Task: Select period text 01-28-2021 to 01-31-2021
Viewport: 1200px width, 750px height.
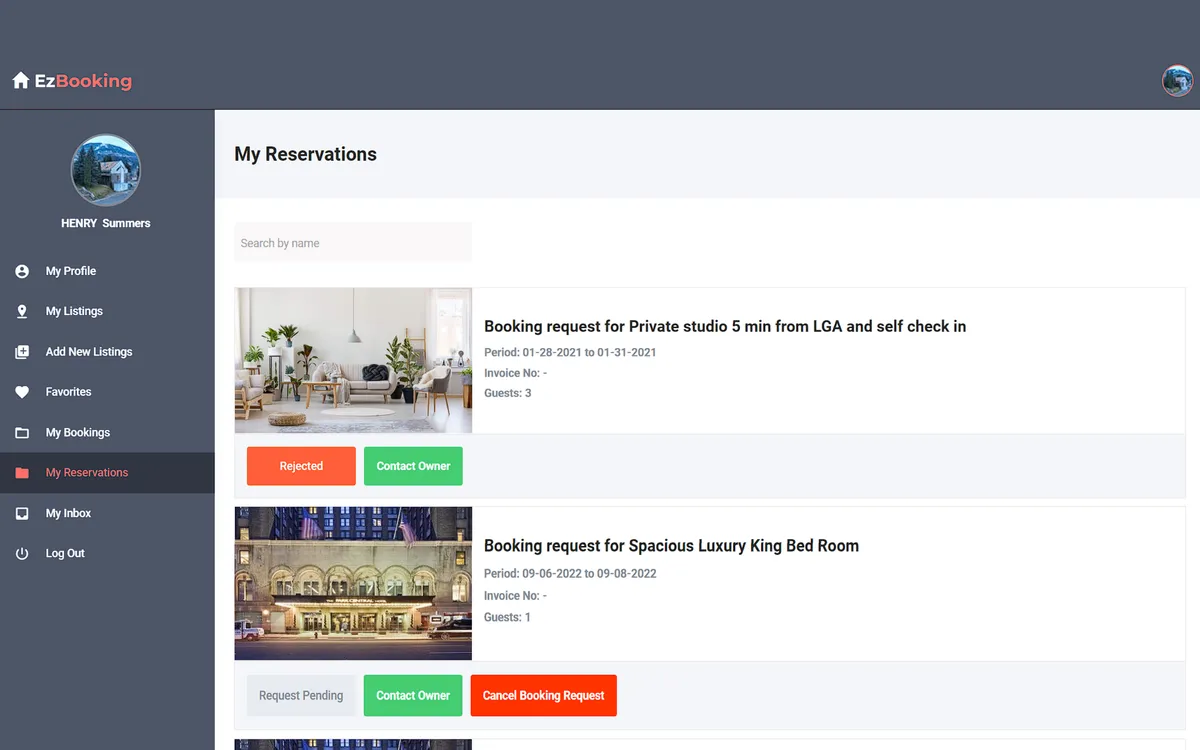Action: coord(590,352)
